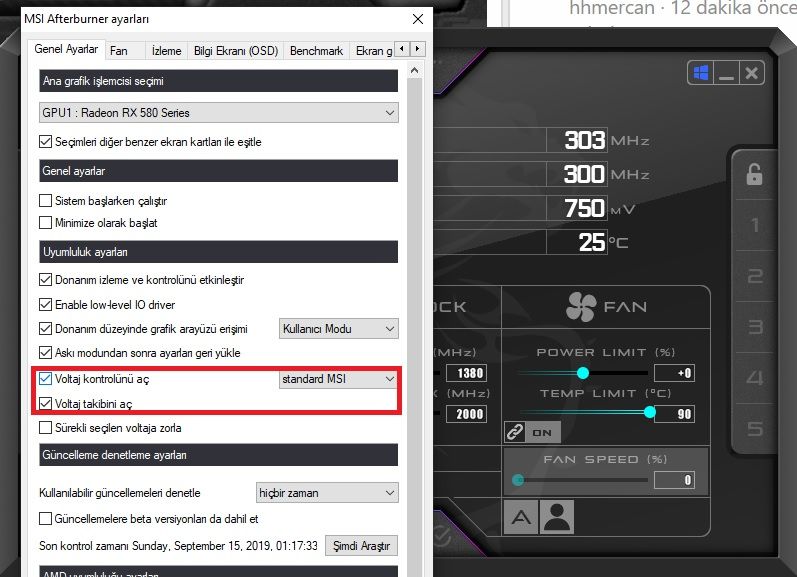Open the partially visible Ekran tab
The image size is (797, 577).
pos(374,51)
